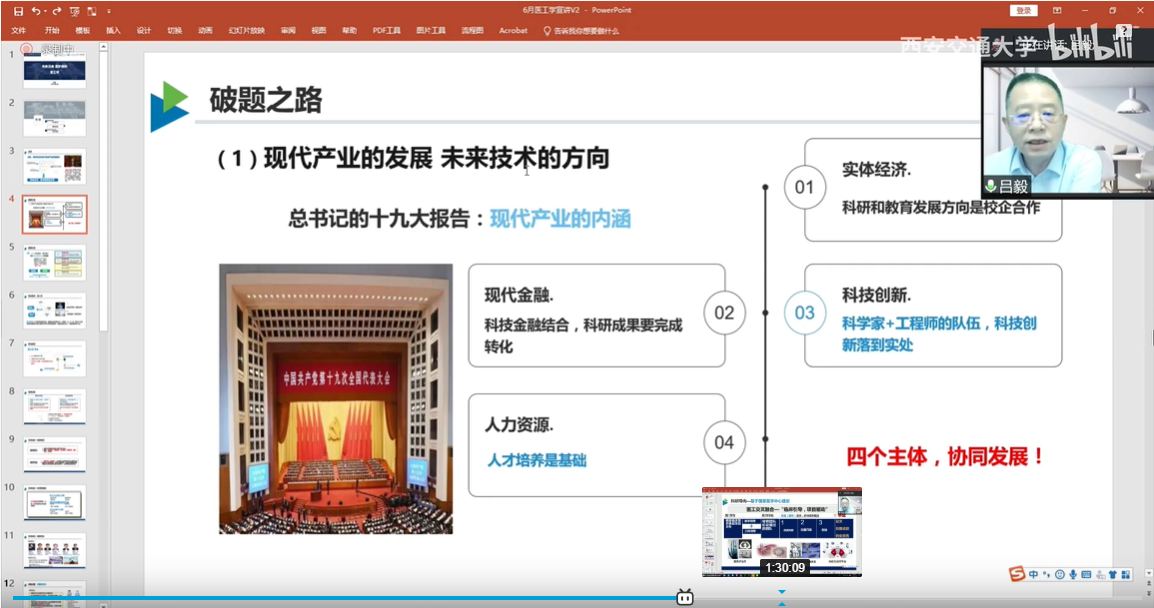This screenshot has width=1154, height=608.
Task: Click the start slideshow from beginning icon
Action: pos(76,10)
